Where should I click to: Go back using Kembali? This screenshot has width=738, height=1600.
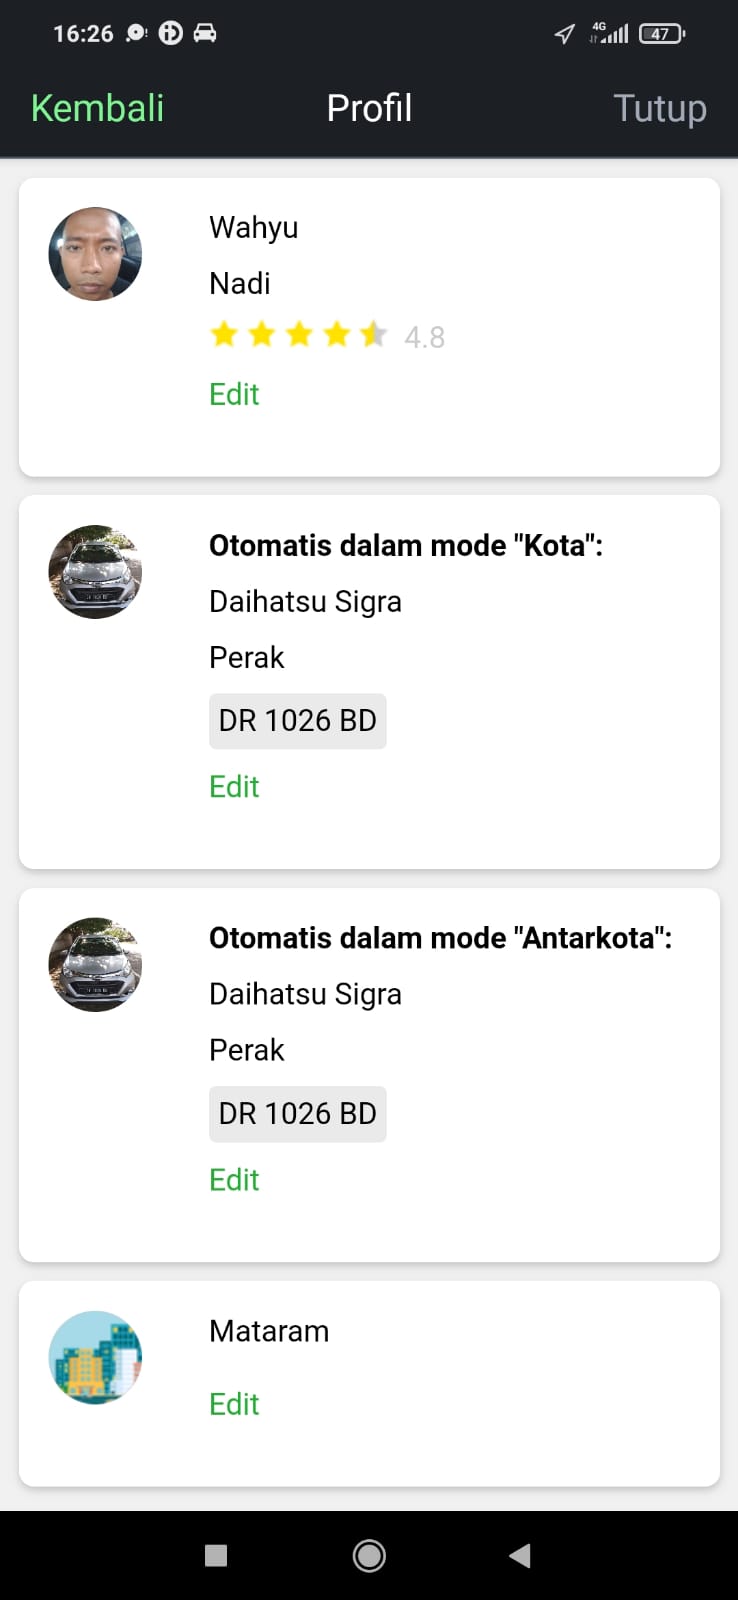[97, 108]
